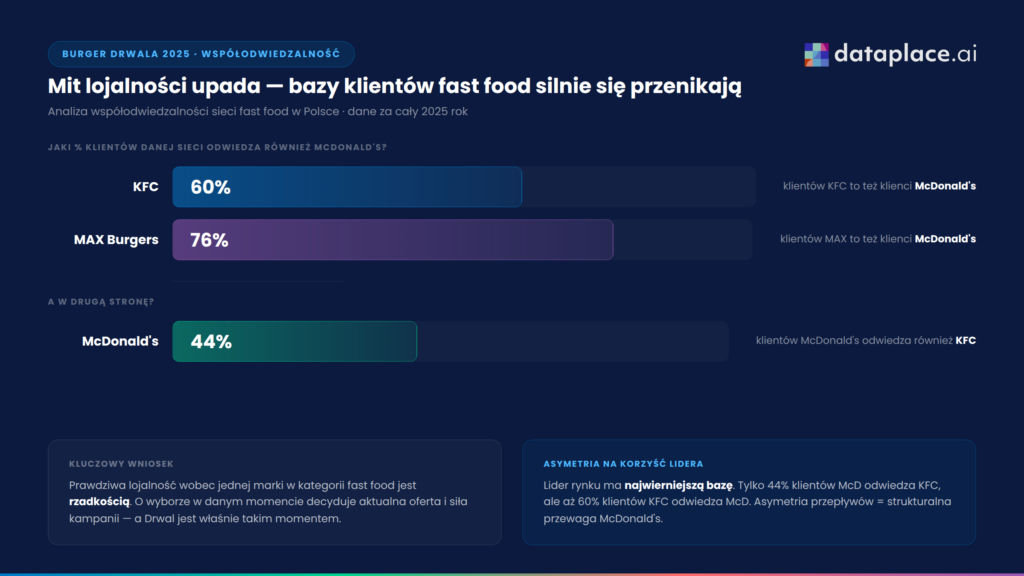The width and height of the screenshot is (1024, 576).
Task: Select the Burger Drwala 2025 badge
Action: [x=201, y=54]
